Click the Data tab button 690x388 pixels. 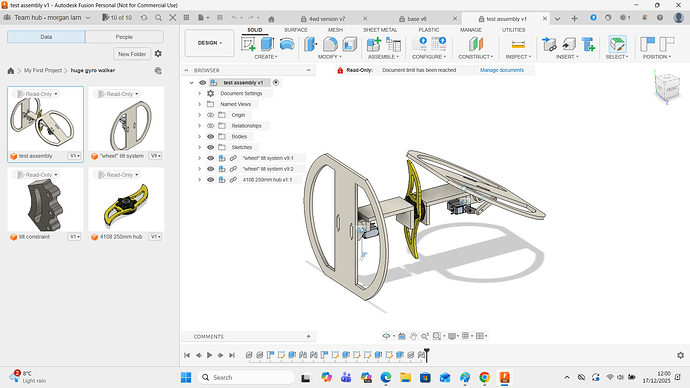[x=46, y=37]
